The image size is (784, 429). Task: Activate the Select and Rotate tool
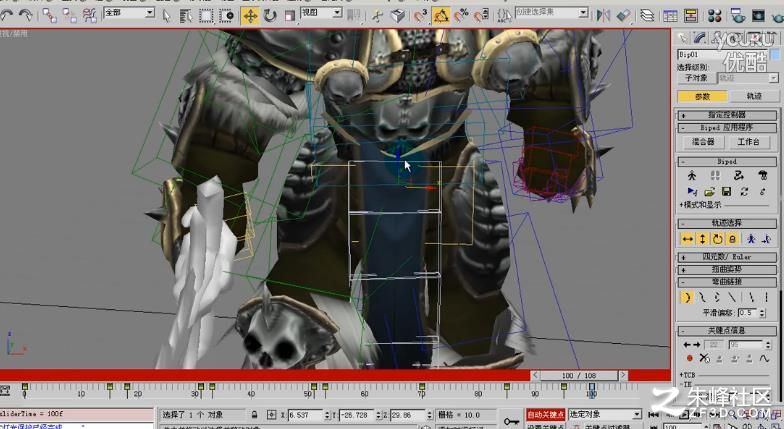coord(270,16)
